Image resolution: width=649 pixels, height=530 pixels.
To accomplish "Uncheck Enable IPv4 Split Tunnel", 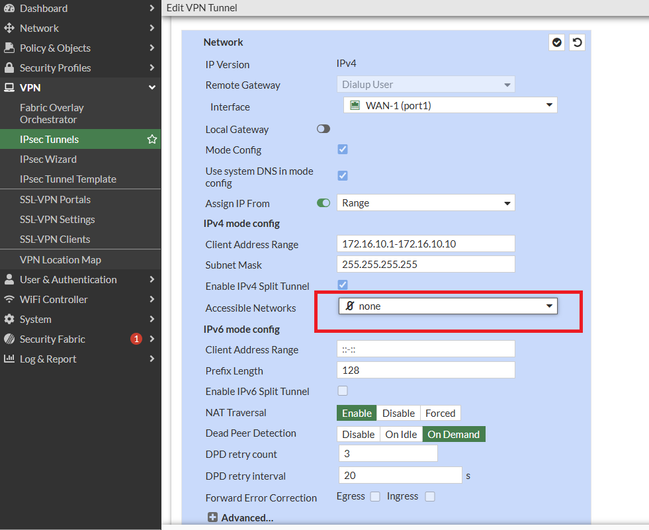I will pos(343,285).
